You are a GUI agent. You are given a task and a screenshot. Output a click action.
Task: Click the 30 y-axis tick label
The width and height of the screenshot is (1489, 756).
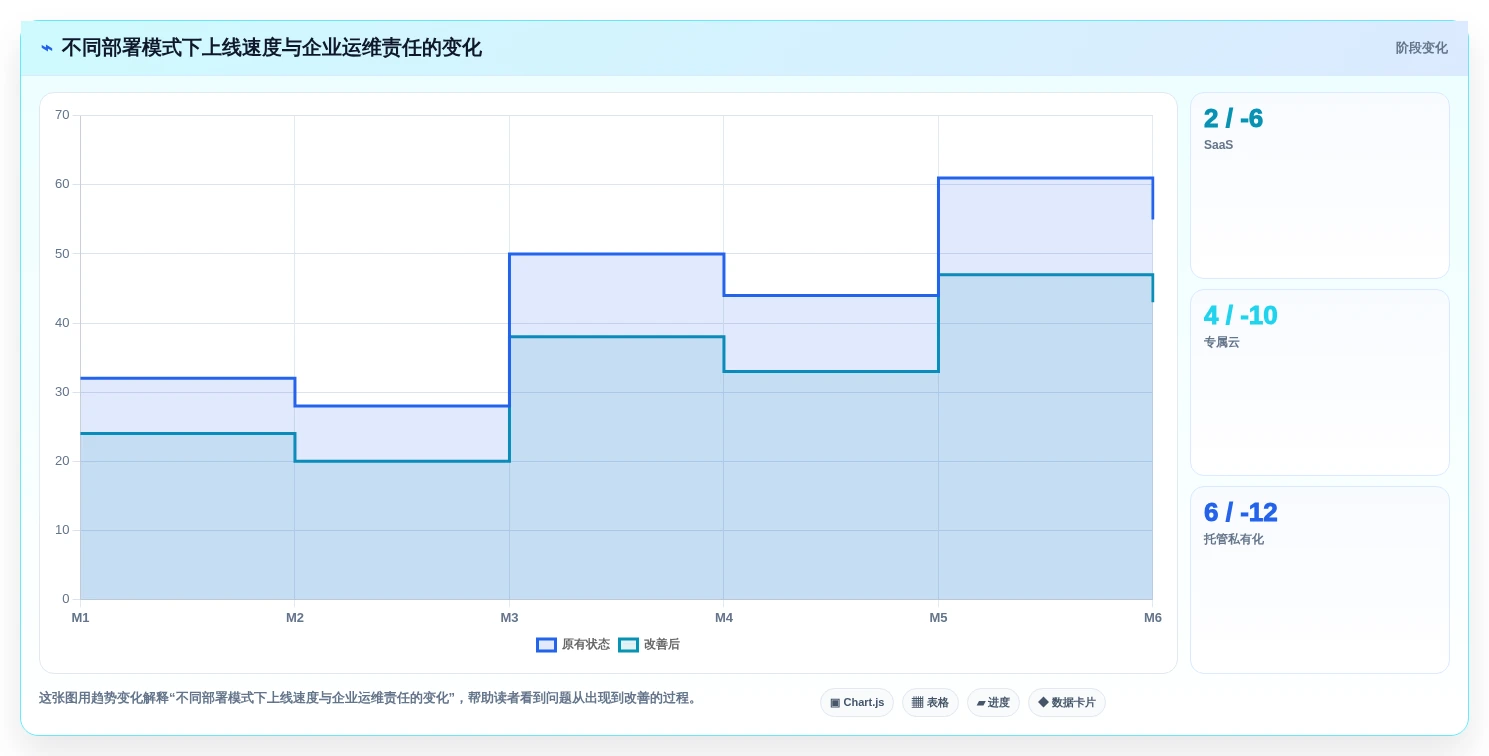(62, 392)
